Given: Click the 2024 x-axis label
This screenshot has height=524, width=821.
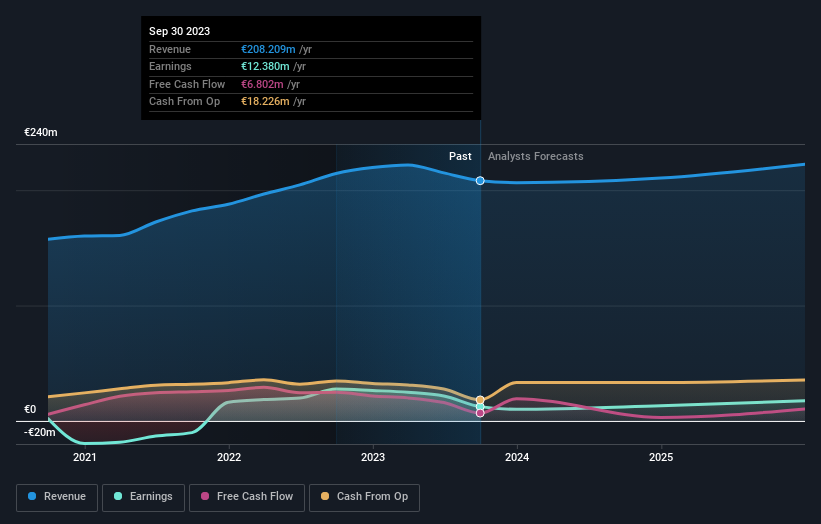Looking at the screenshot, I should point(517,457).
